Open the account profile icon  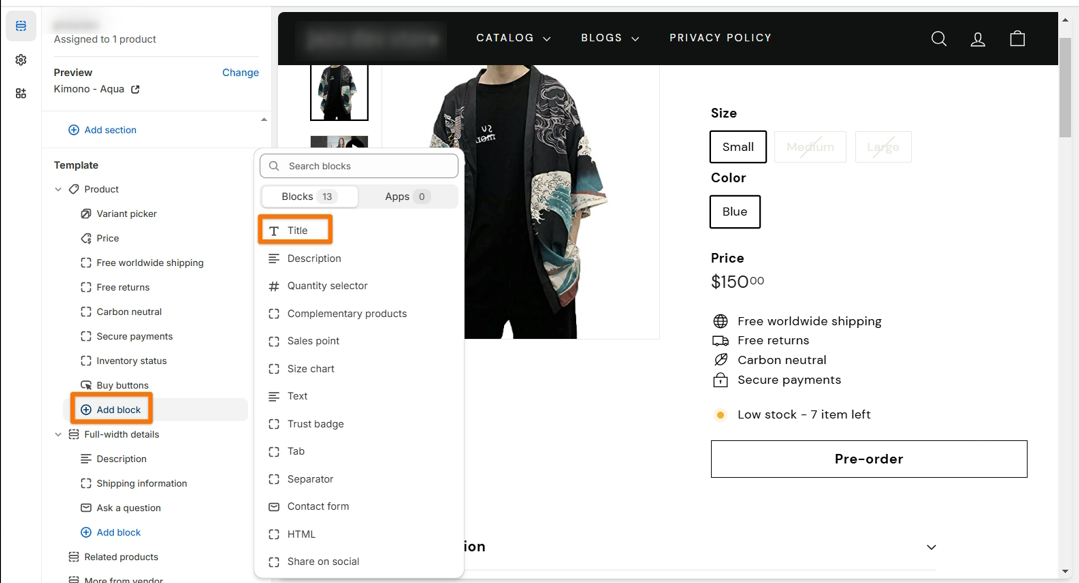point(978,39)
